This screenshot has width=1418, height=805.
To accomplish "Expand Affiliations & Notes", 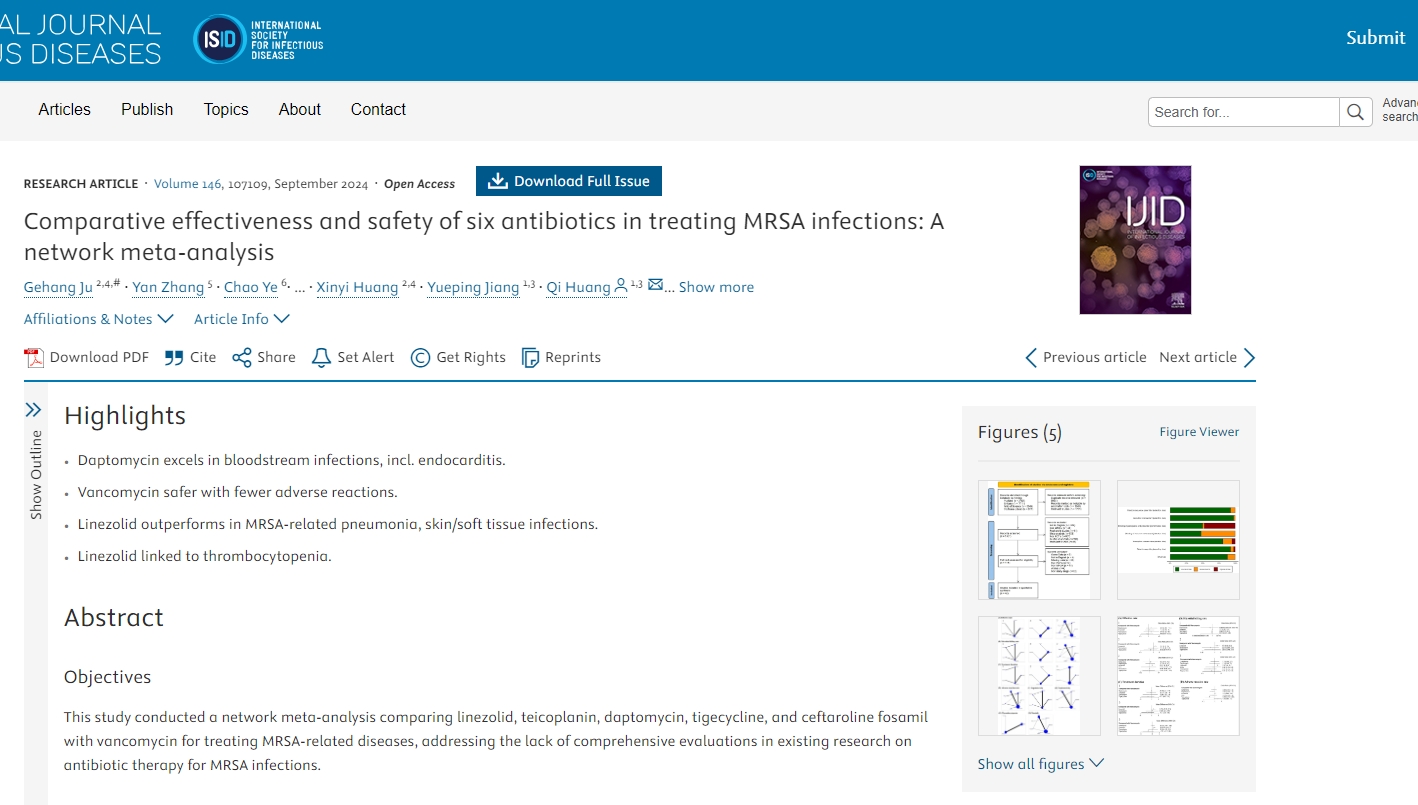I will click(x=99, y=319).
